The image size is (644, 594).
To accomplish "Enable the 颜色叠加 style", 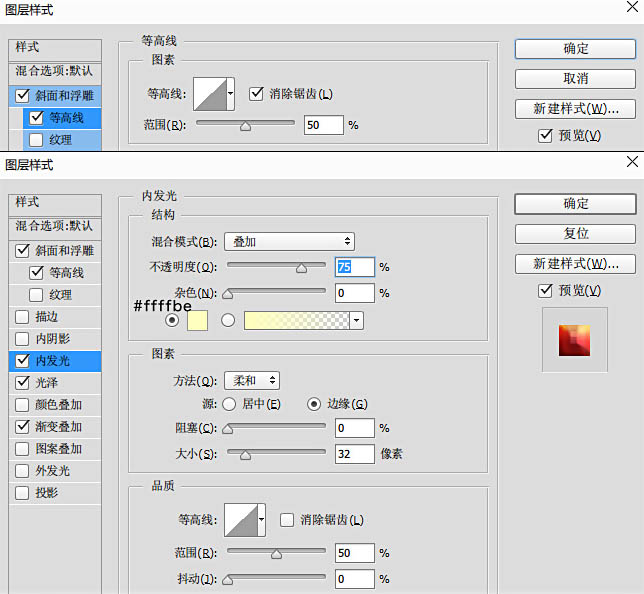I will [x=22, y=405].
